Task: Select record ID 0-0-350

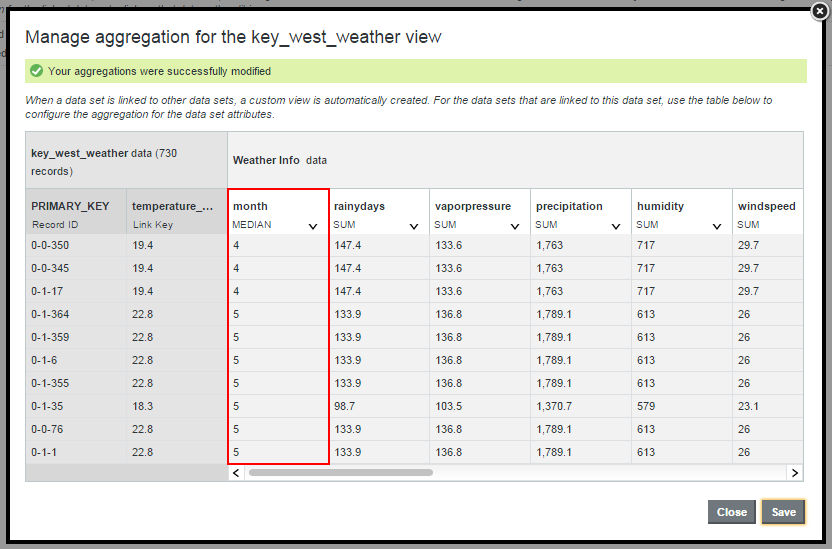Action: [50, 245]
